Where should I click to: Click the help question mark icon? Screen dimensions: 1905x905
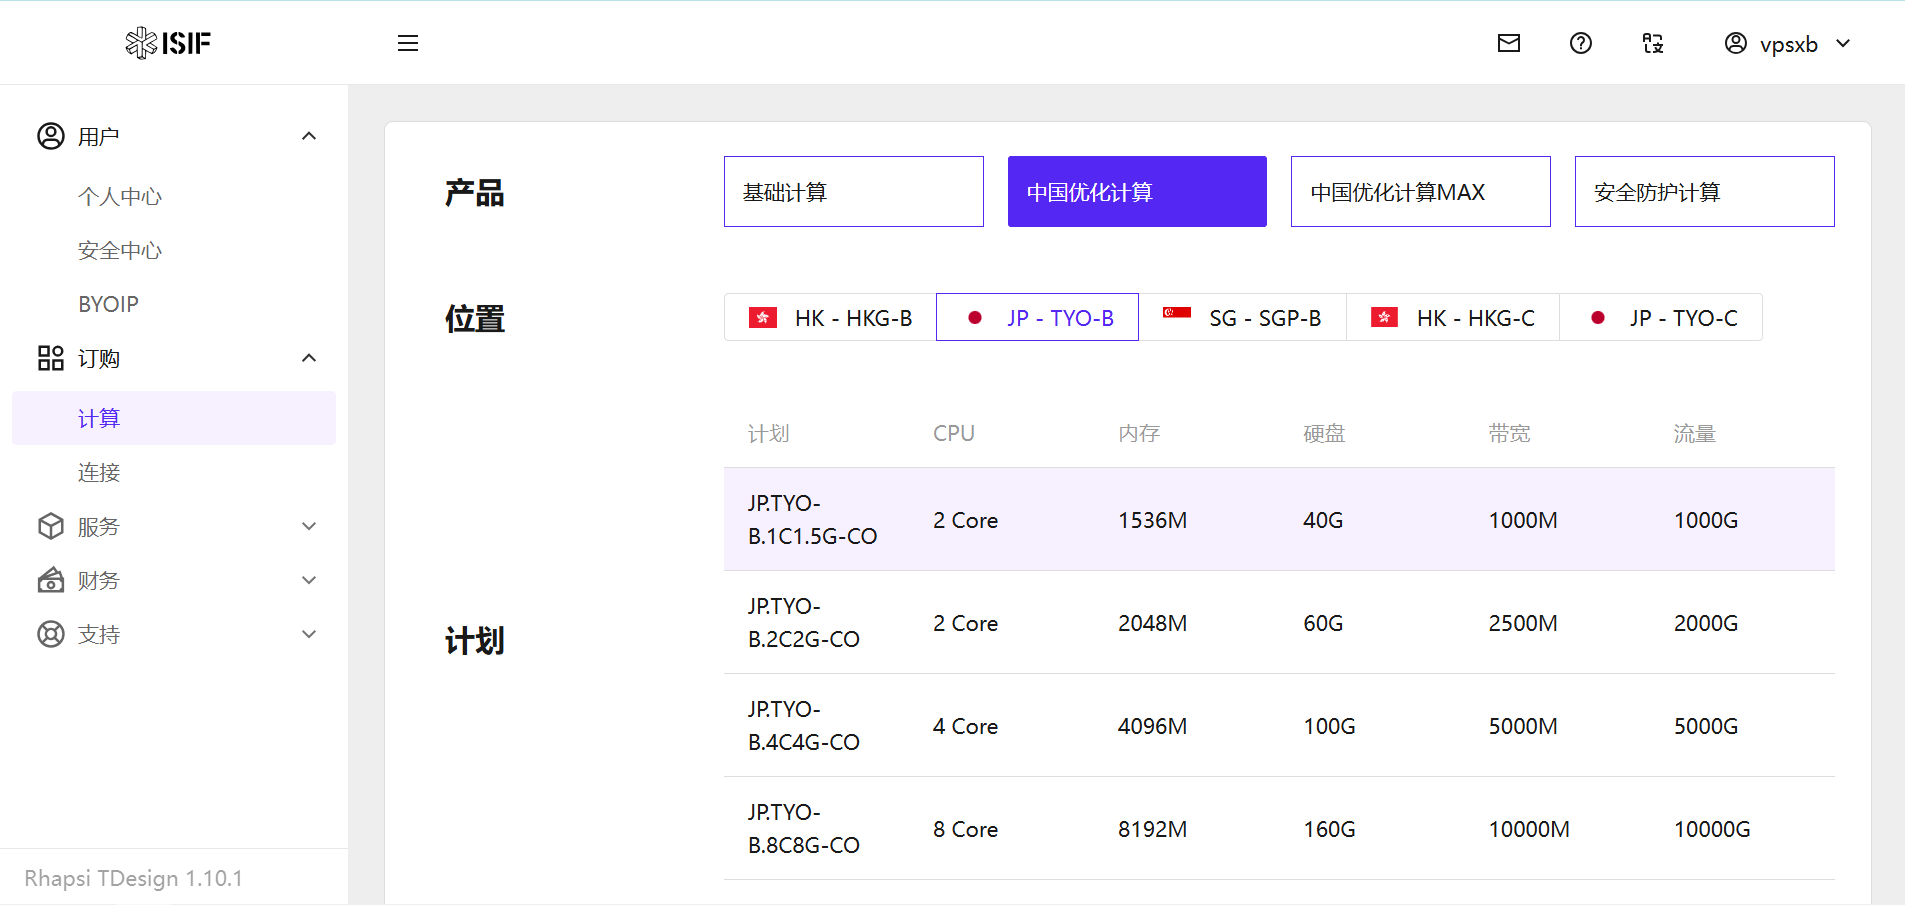[1581, 43]
